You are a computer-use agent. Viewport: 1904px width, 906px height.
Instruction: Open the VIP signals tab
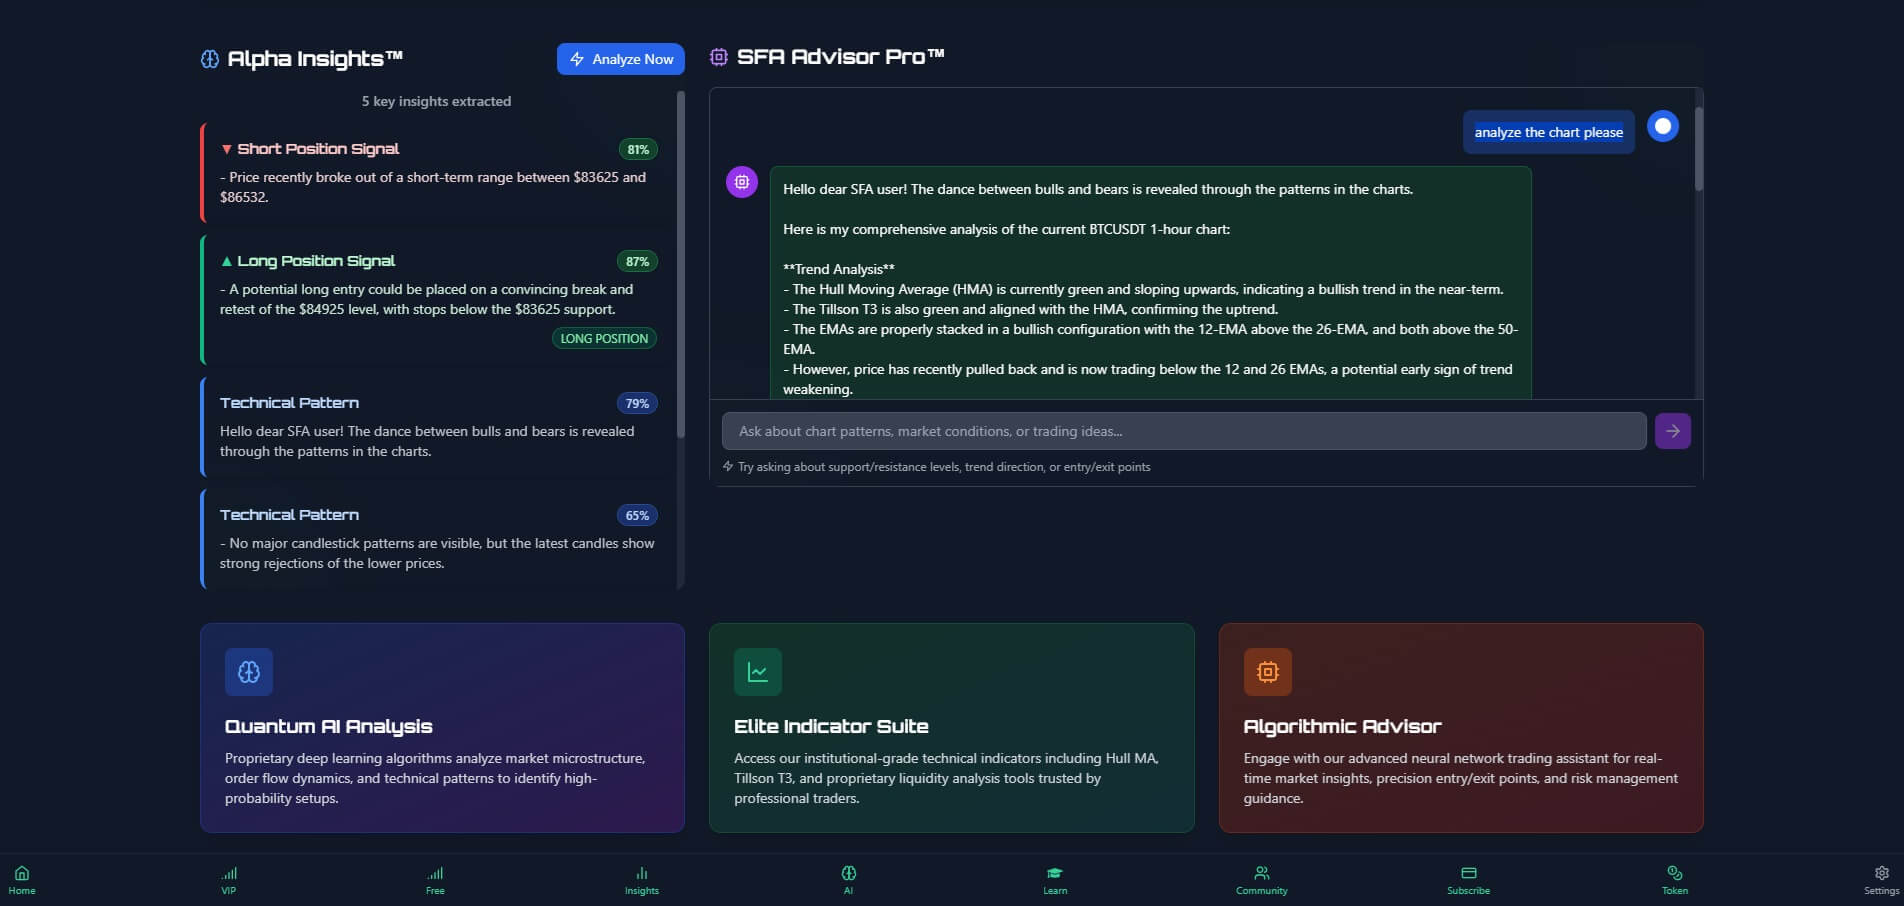[229, 879]
